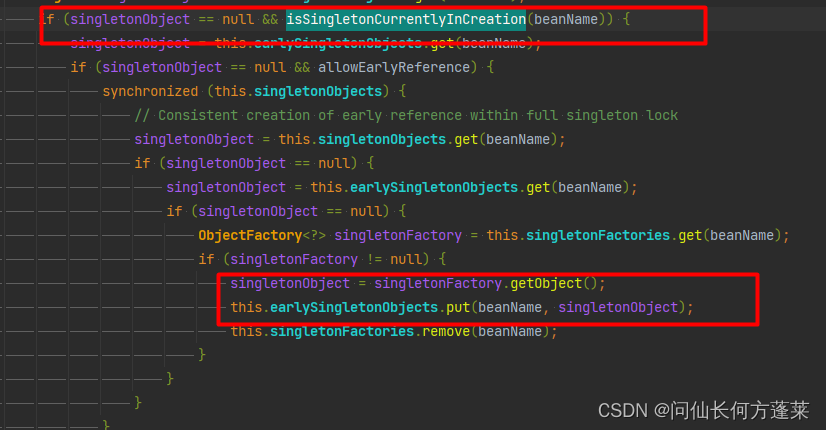Click the ObjectFactory<?> type name
This screenshot has width=826, height=430.
point(262,236)
